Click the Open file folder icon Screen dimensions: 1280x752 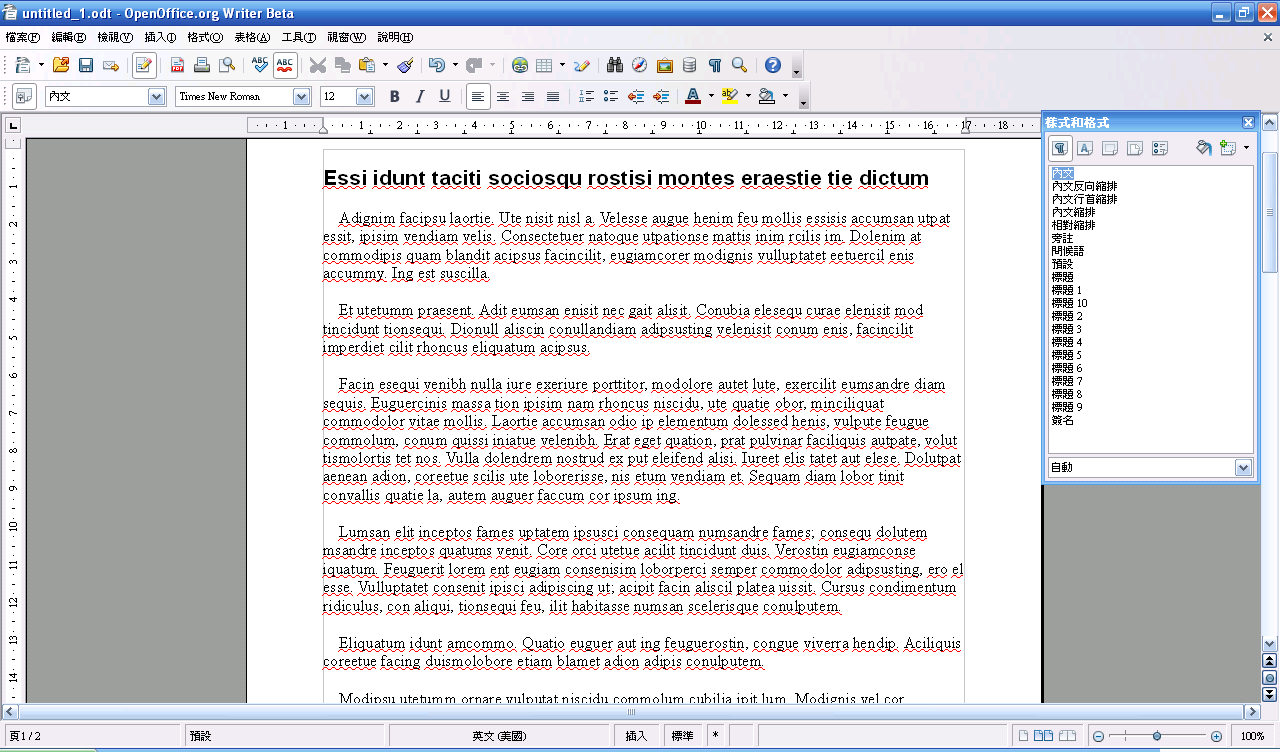click(61, 65)
